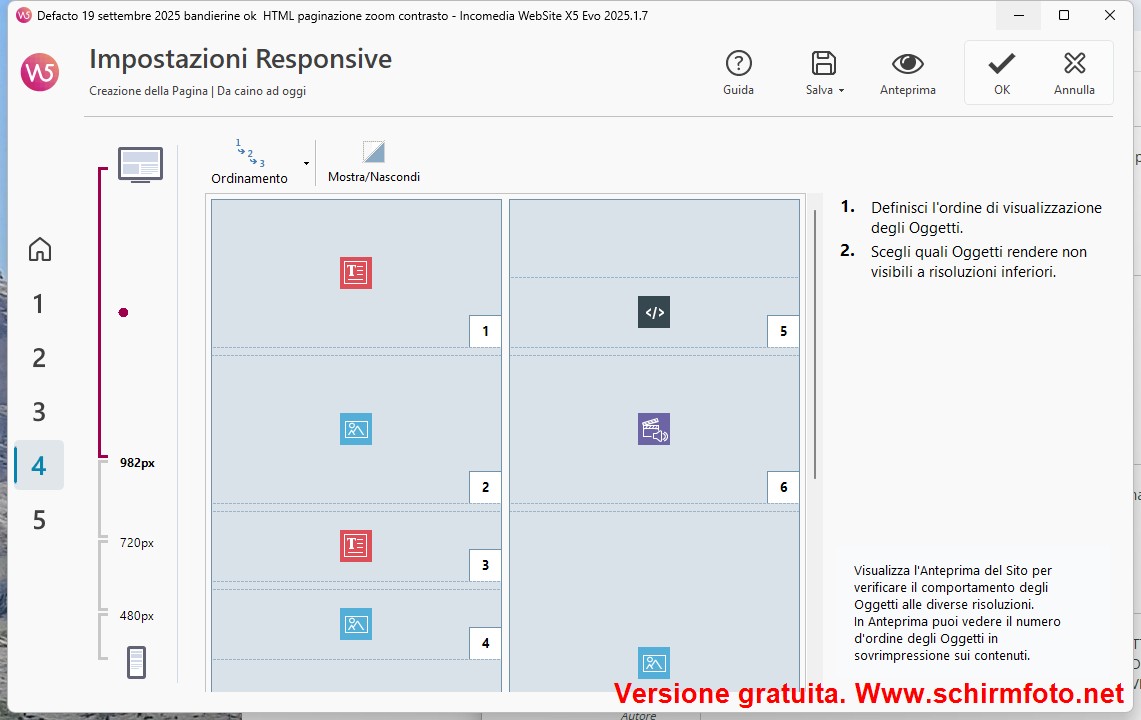Switch to step 3 in the sidebar
1141x720 pixels.
click(x=39, y=412)
